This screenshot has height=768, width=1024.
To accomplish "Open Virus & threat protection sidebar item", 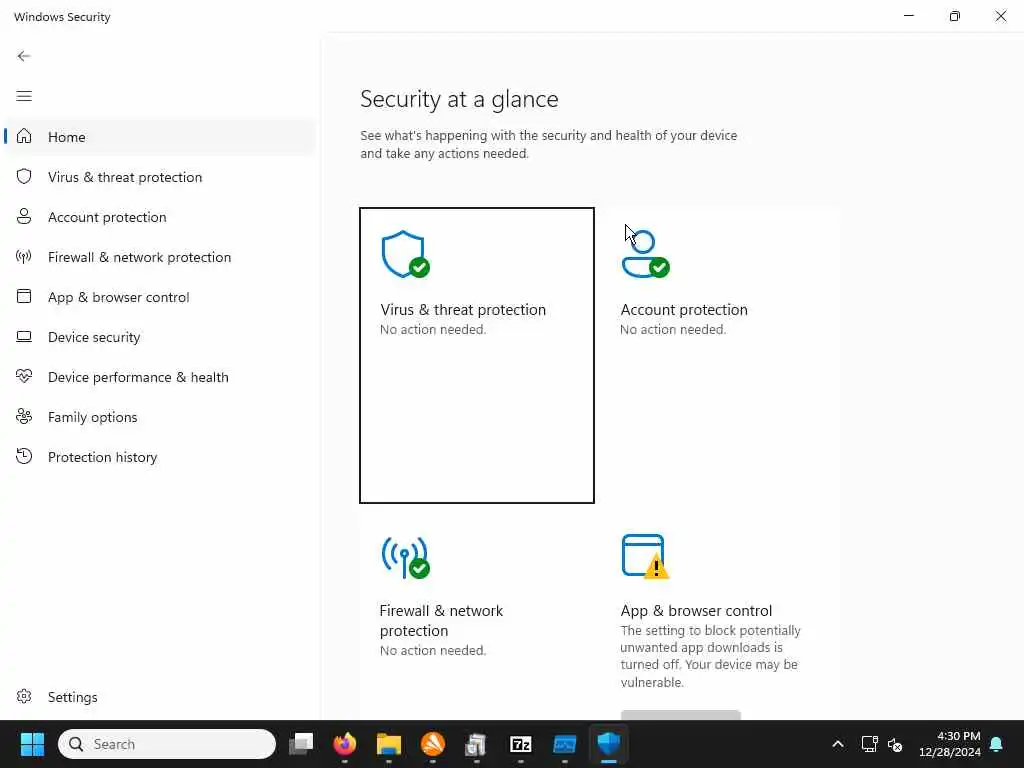I will (160, 177).
